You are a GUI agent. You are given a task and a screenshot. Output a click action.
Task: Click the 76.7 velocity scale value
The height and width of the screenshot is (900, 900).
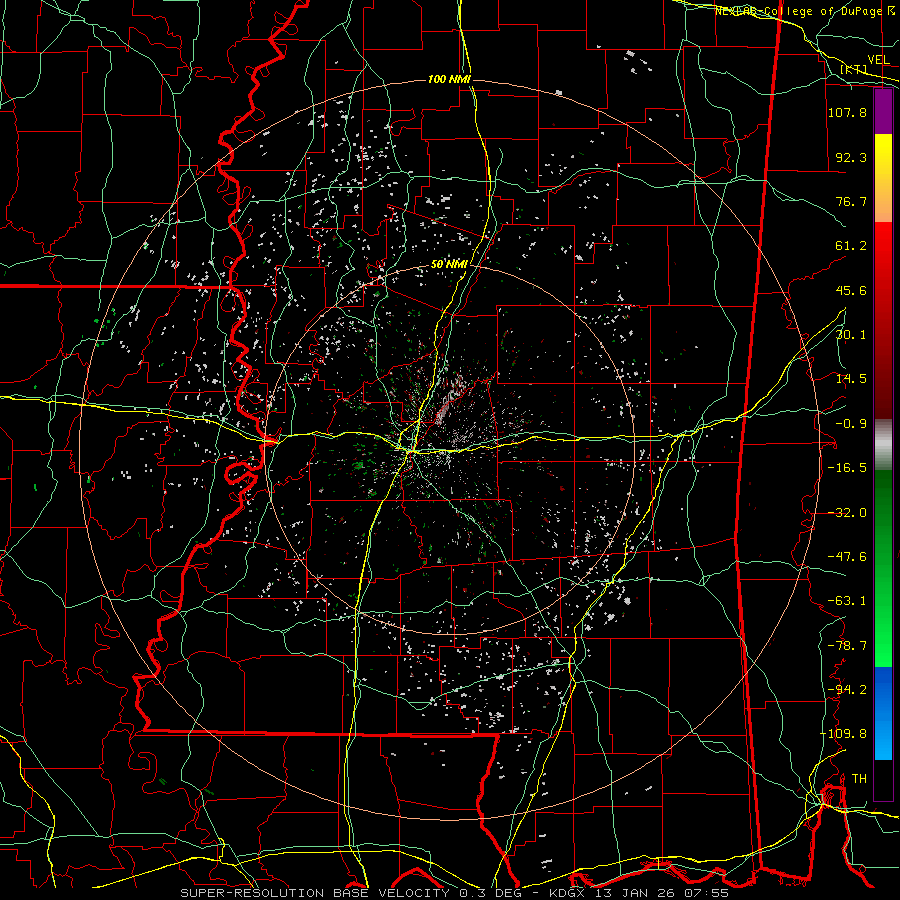pyautogui.click(x=851, y=201)
